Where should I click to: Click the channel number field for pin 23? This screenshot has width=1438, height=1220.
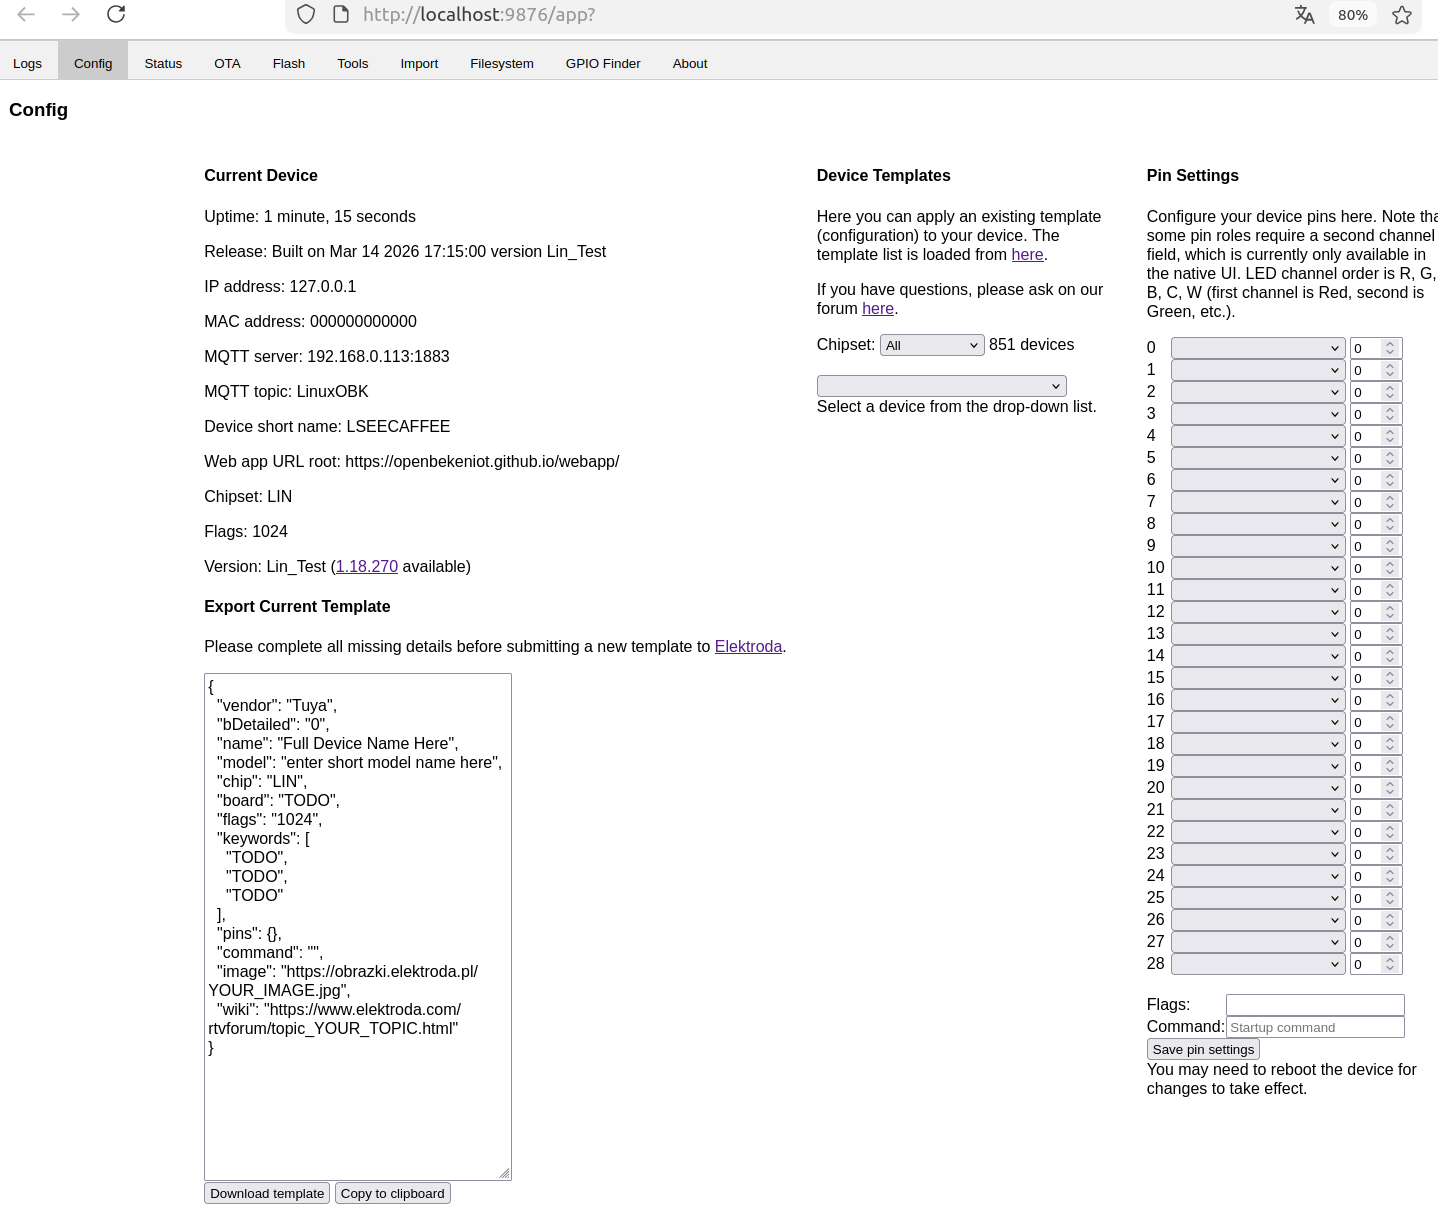(x=1376, y=853)
